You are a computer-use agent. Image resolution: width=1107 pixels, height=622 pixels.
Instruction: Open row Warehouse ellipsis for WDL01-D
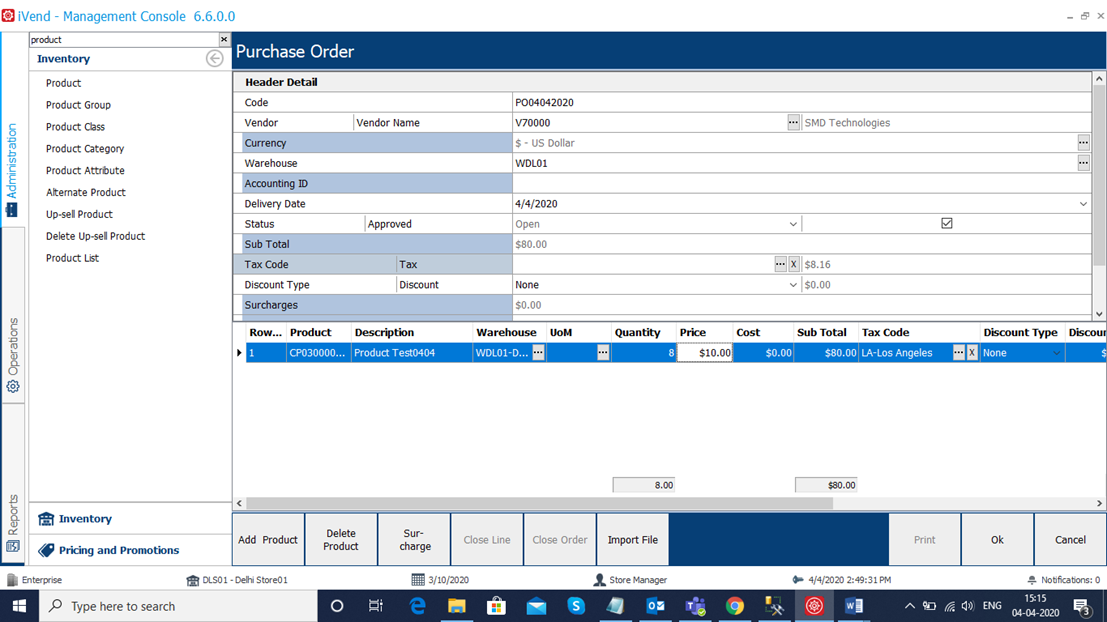pyautogui.click(x=538, y=352)
